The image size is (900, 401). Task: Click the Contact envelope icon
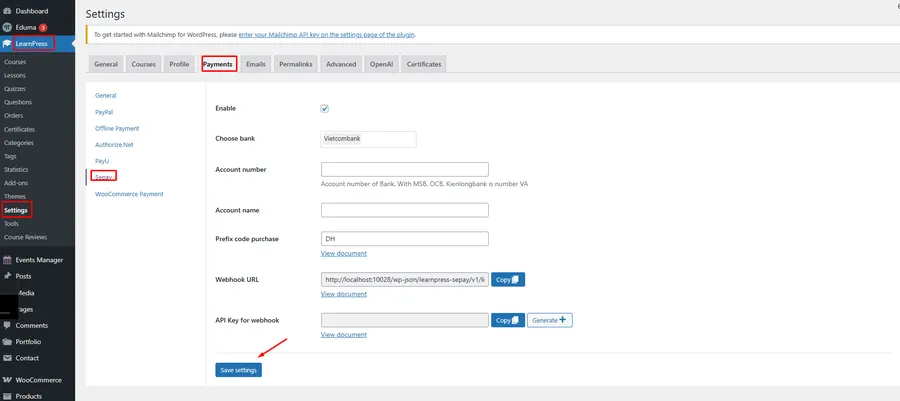point(8,358)
